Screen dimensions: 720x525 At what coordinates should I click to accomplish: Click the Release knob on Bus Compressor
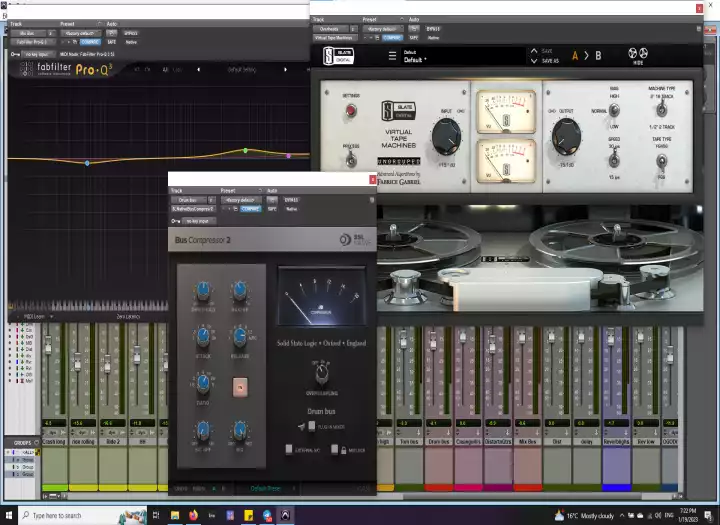tap(239, 336)
